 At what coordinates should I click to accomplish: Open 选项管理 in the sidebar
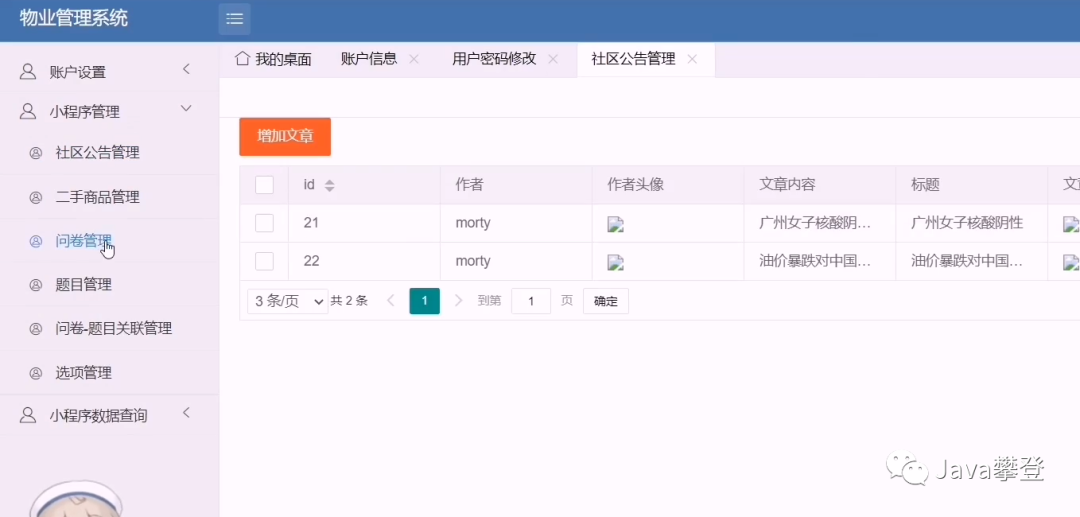[84, 373]
